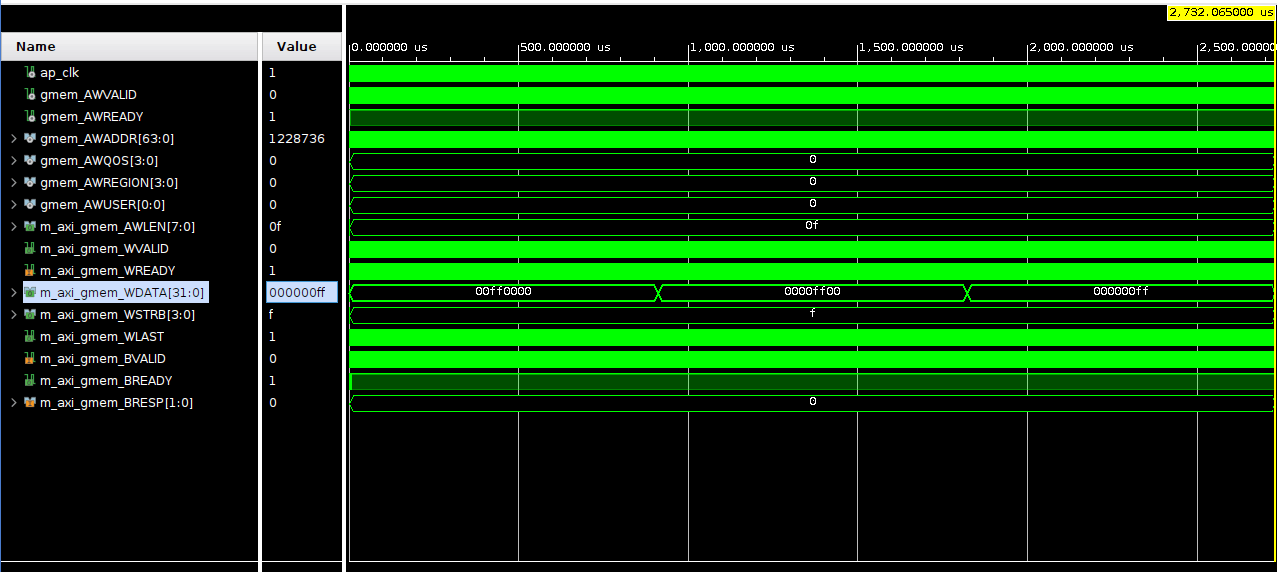The height and width of the screenshot is (572, 1277).
Task: Click the gmem_AWREGION bus icon
Action: [x=30, y=183]
